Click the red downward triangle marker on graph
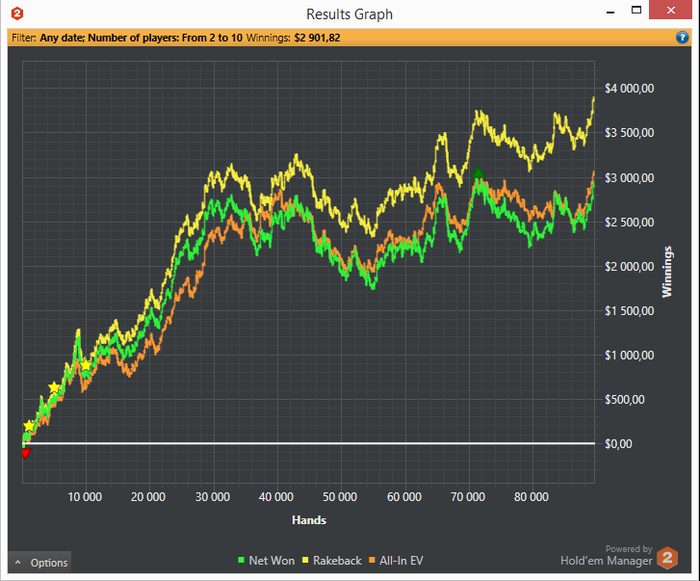This screenshot has width=700, height=581. click(25, 453)
